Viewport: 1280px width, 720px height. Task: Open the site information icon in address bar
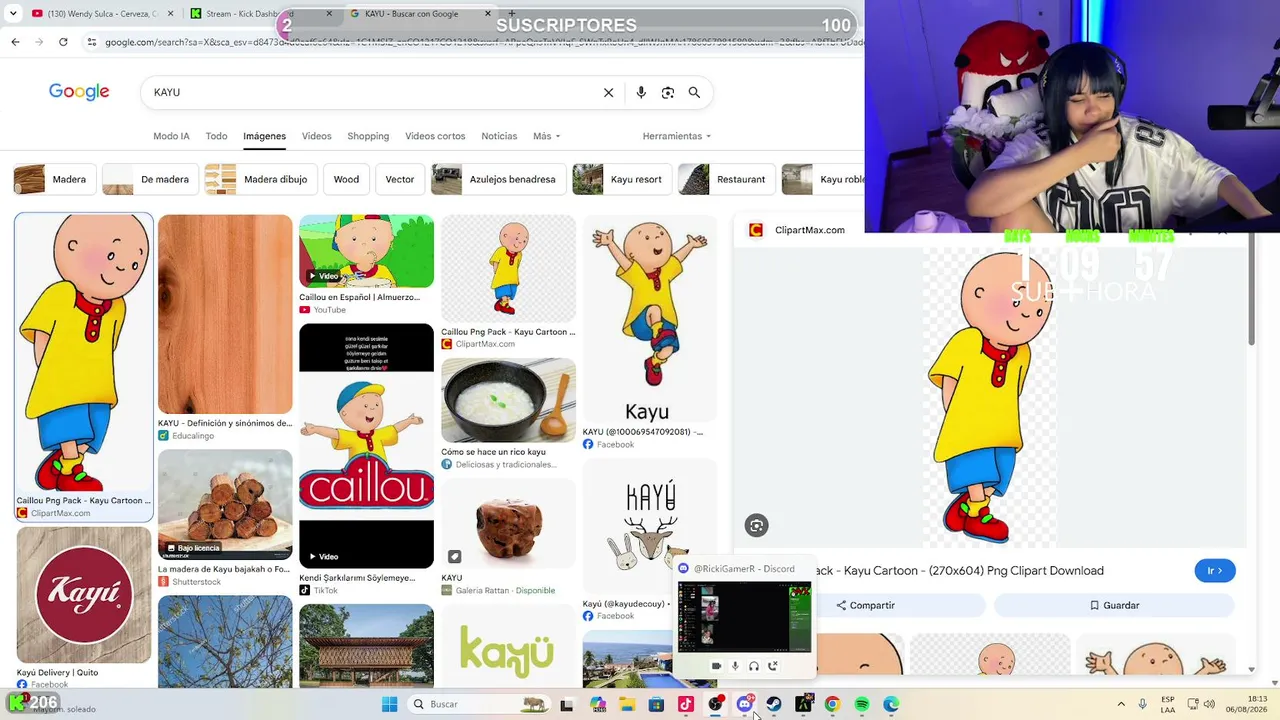click(x=92, y=42)
